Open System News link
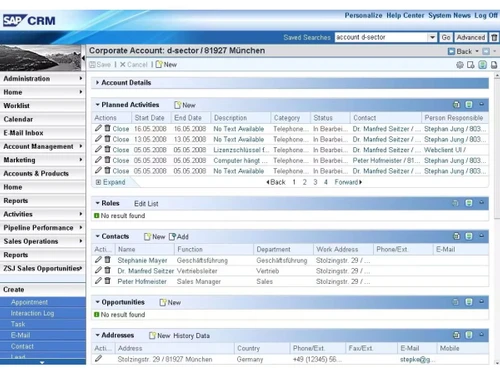Viewport: 500px width, 375px height. (449, 15)
